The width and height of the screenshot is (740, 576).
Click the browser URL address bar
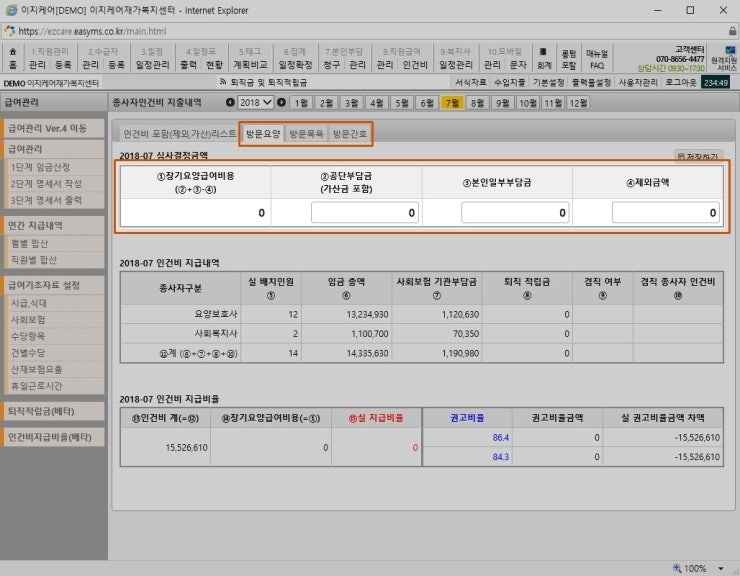pyautogui.click(x=368, y=31)
